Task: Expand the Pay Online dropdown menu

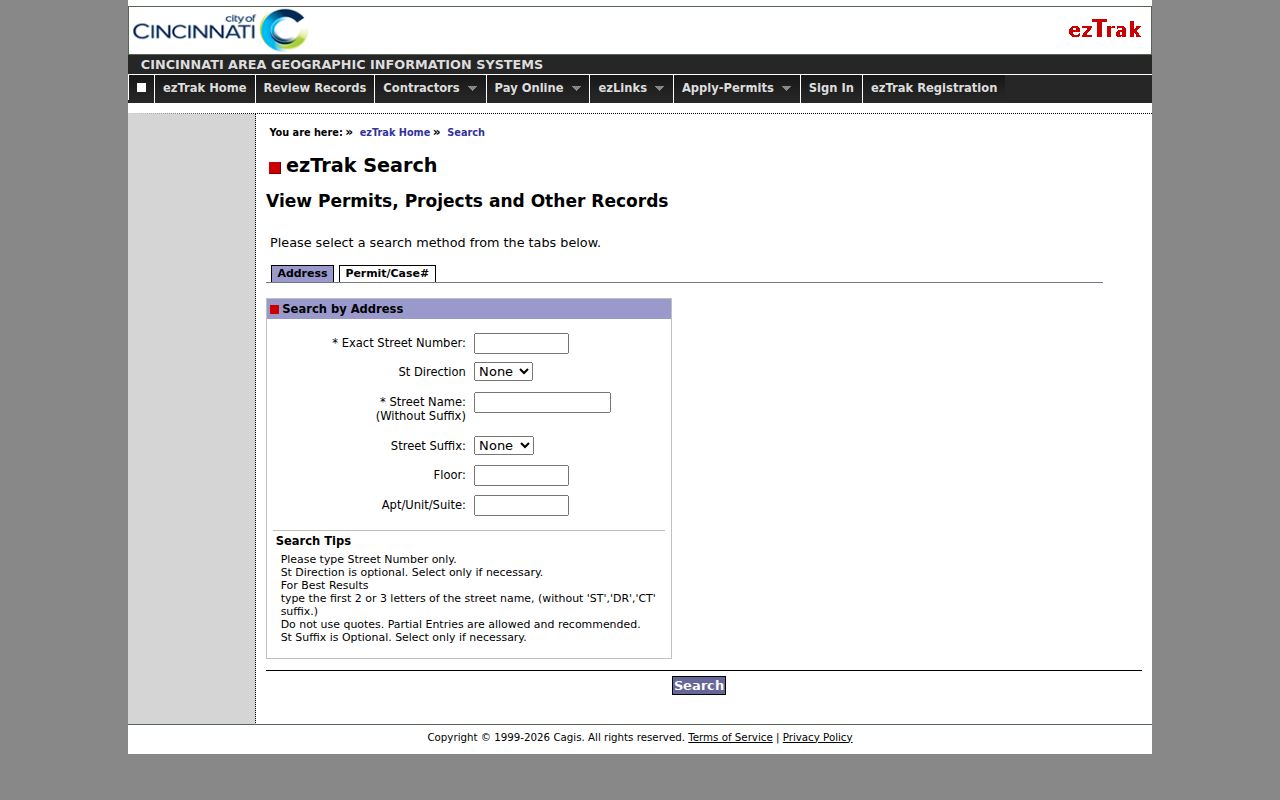Action: pos(538,88)
